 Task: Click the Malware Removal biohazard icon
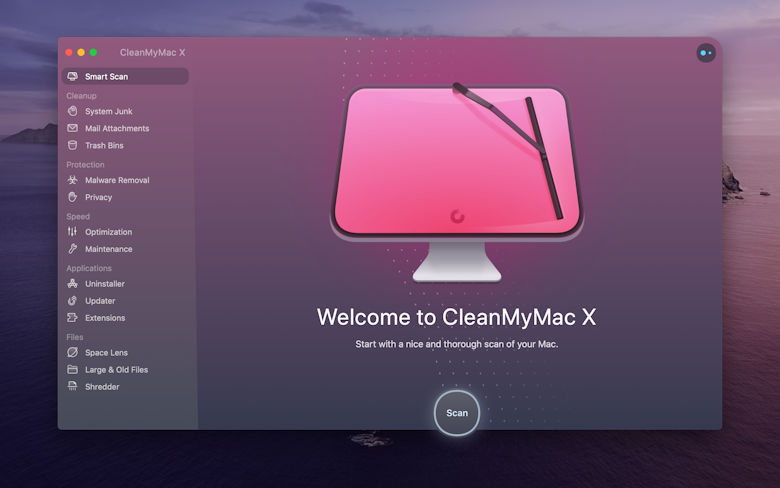pyautogui.click(x=72, y=180)
